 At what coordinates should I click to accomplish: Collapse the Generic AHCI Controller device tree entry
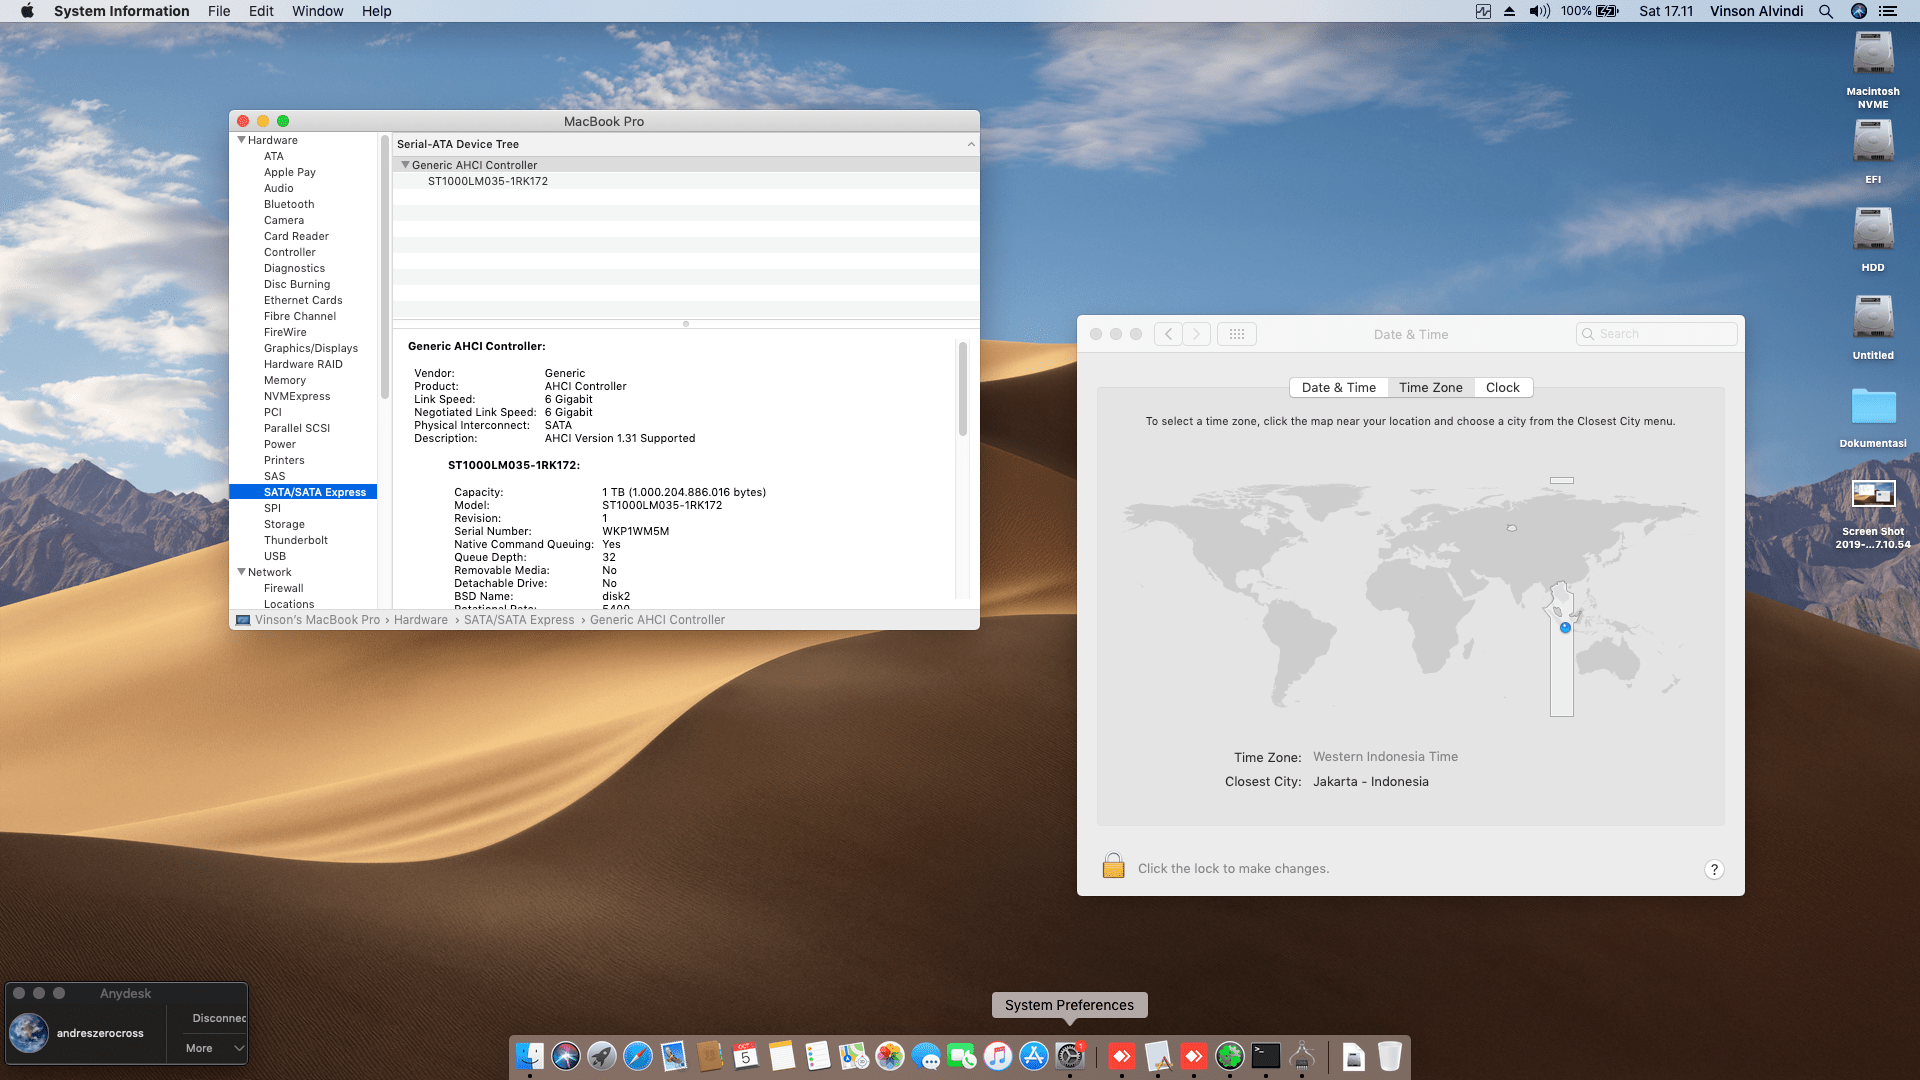click(x=406, y=164)
